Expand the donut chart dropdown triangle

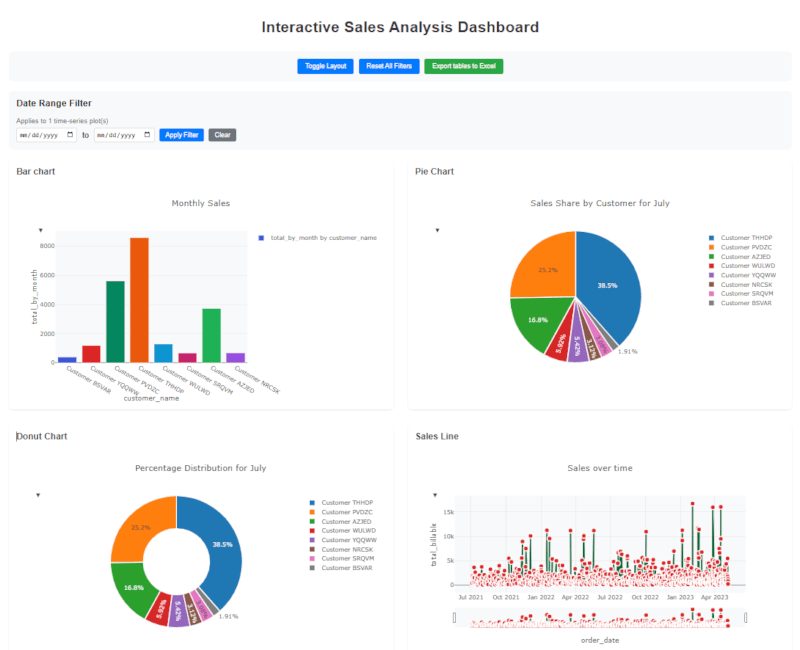click(38, 495)
